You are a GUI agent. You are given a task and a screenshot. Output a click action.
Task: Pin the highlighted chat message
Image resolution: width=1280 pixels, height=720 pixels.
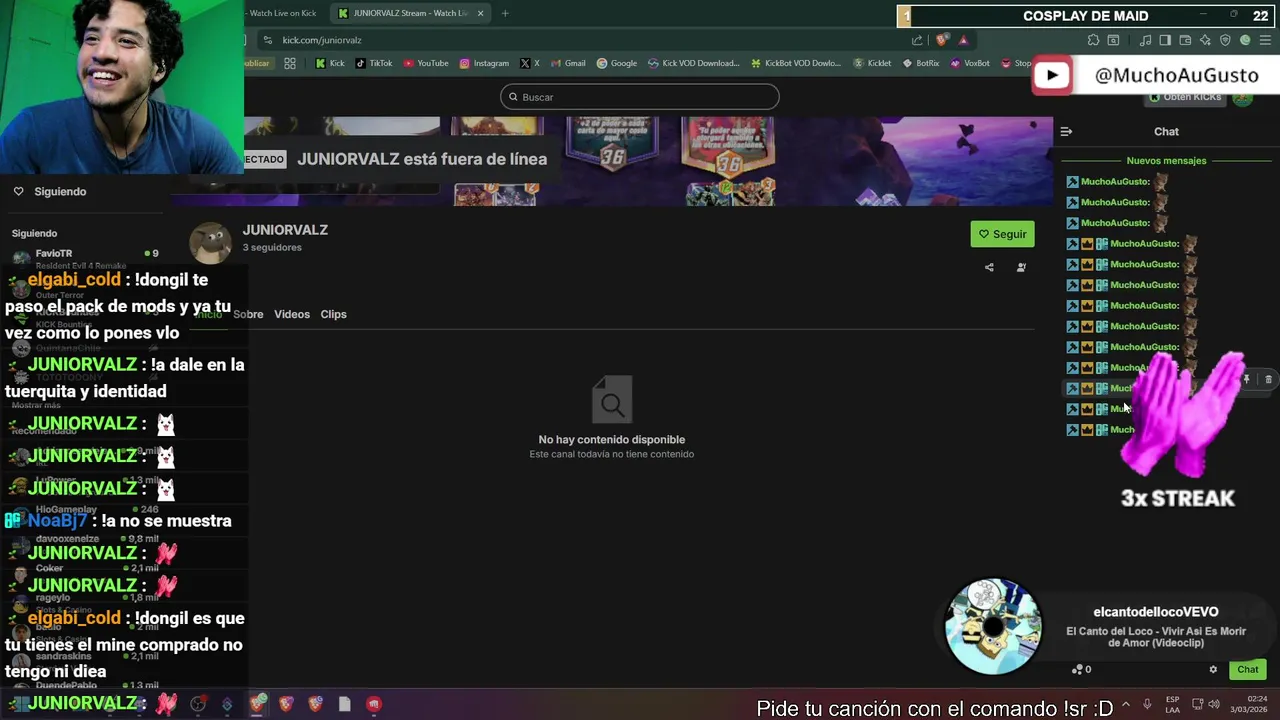click(1246, 379)
